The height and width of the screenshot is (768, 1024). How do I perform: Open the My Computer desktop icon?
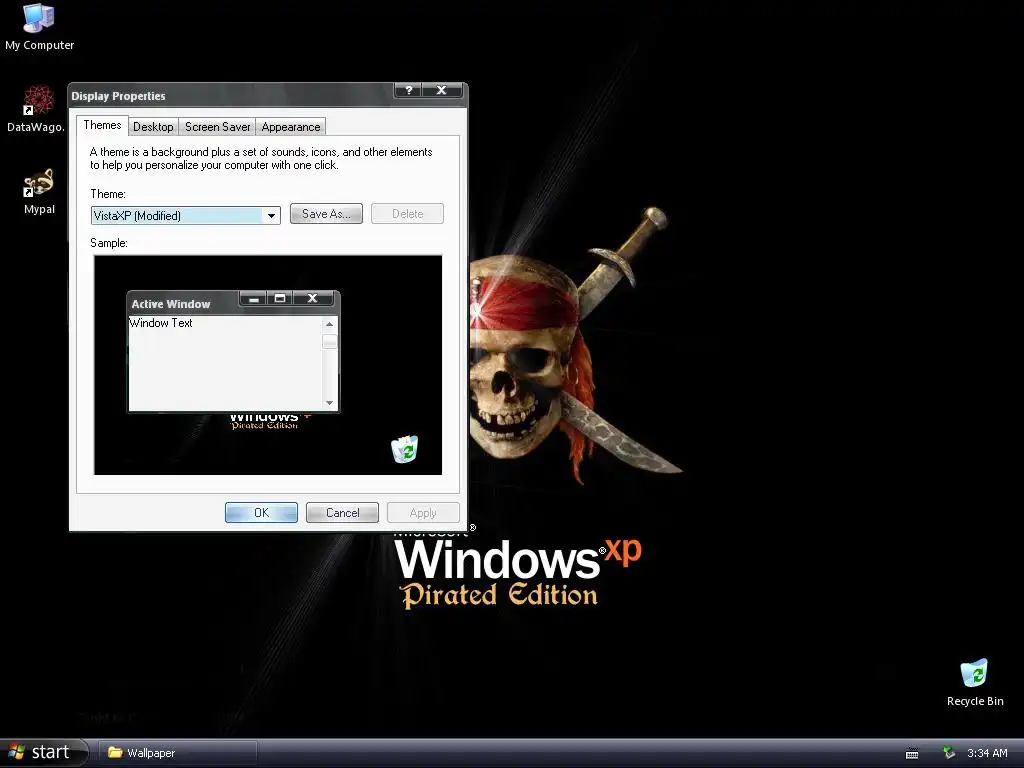[39, 26]
